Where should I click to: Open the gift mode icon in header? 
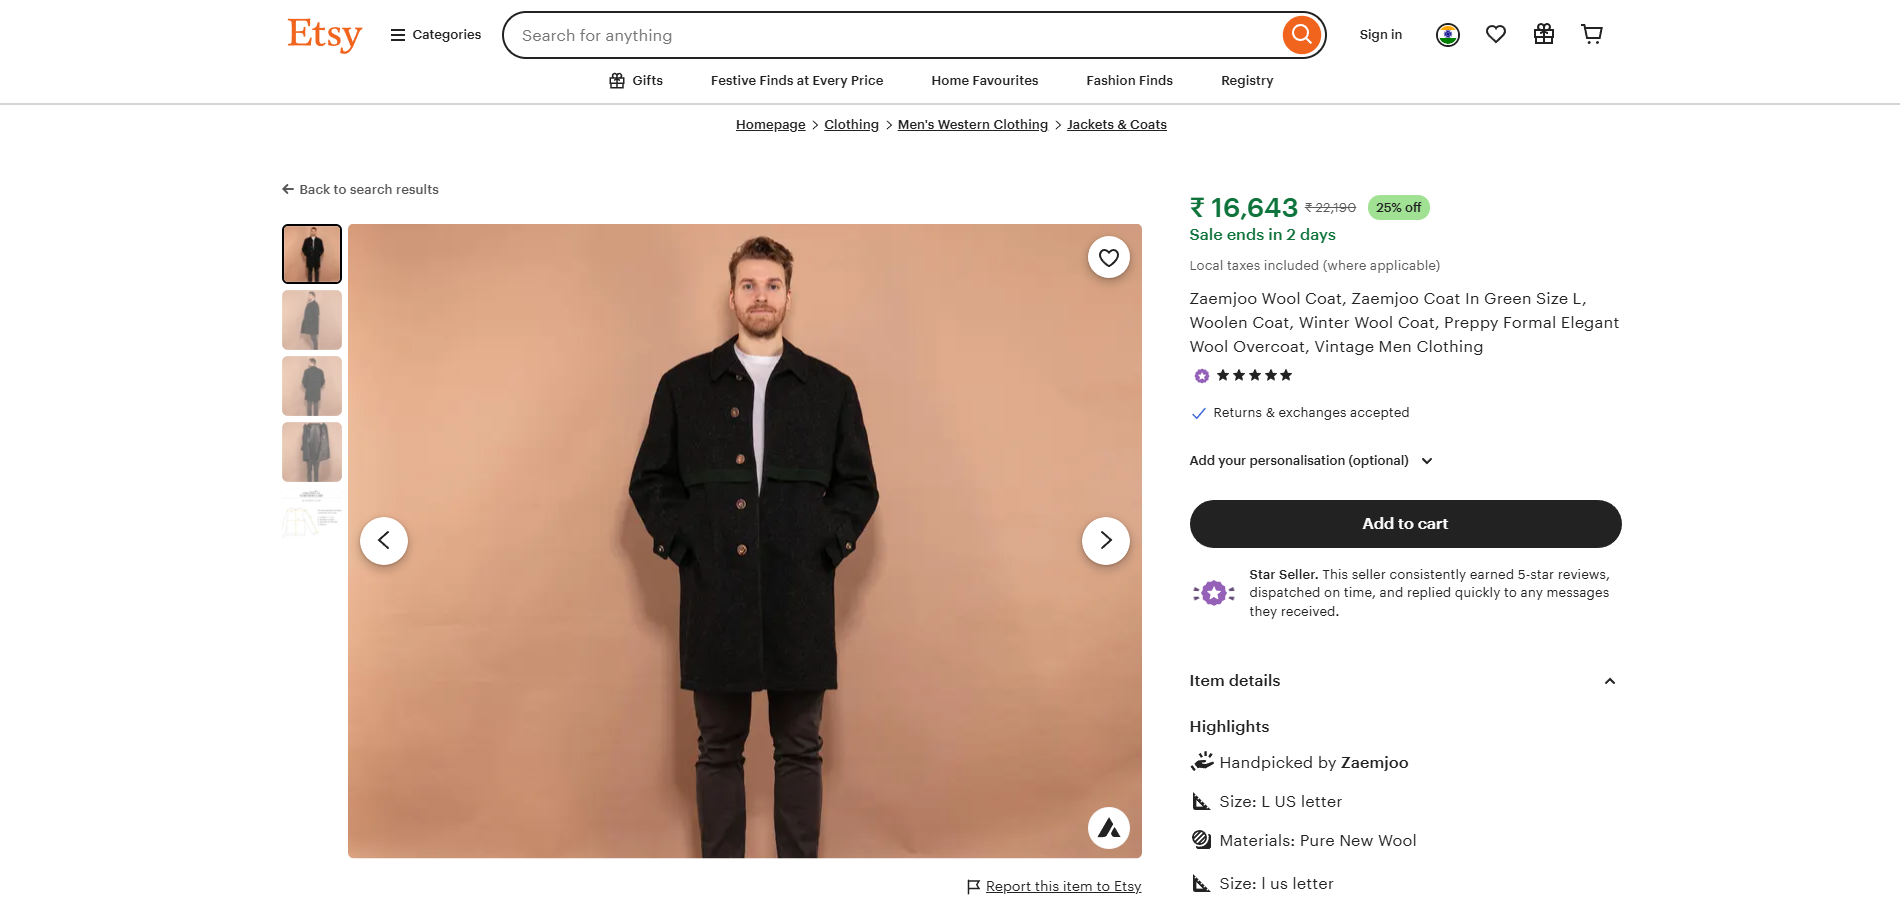1543,35
